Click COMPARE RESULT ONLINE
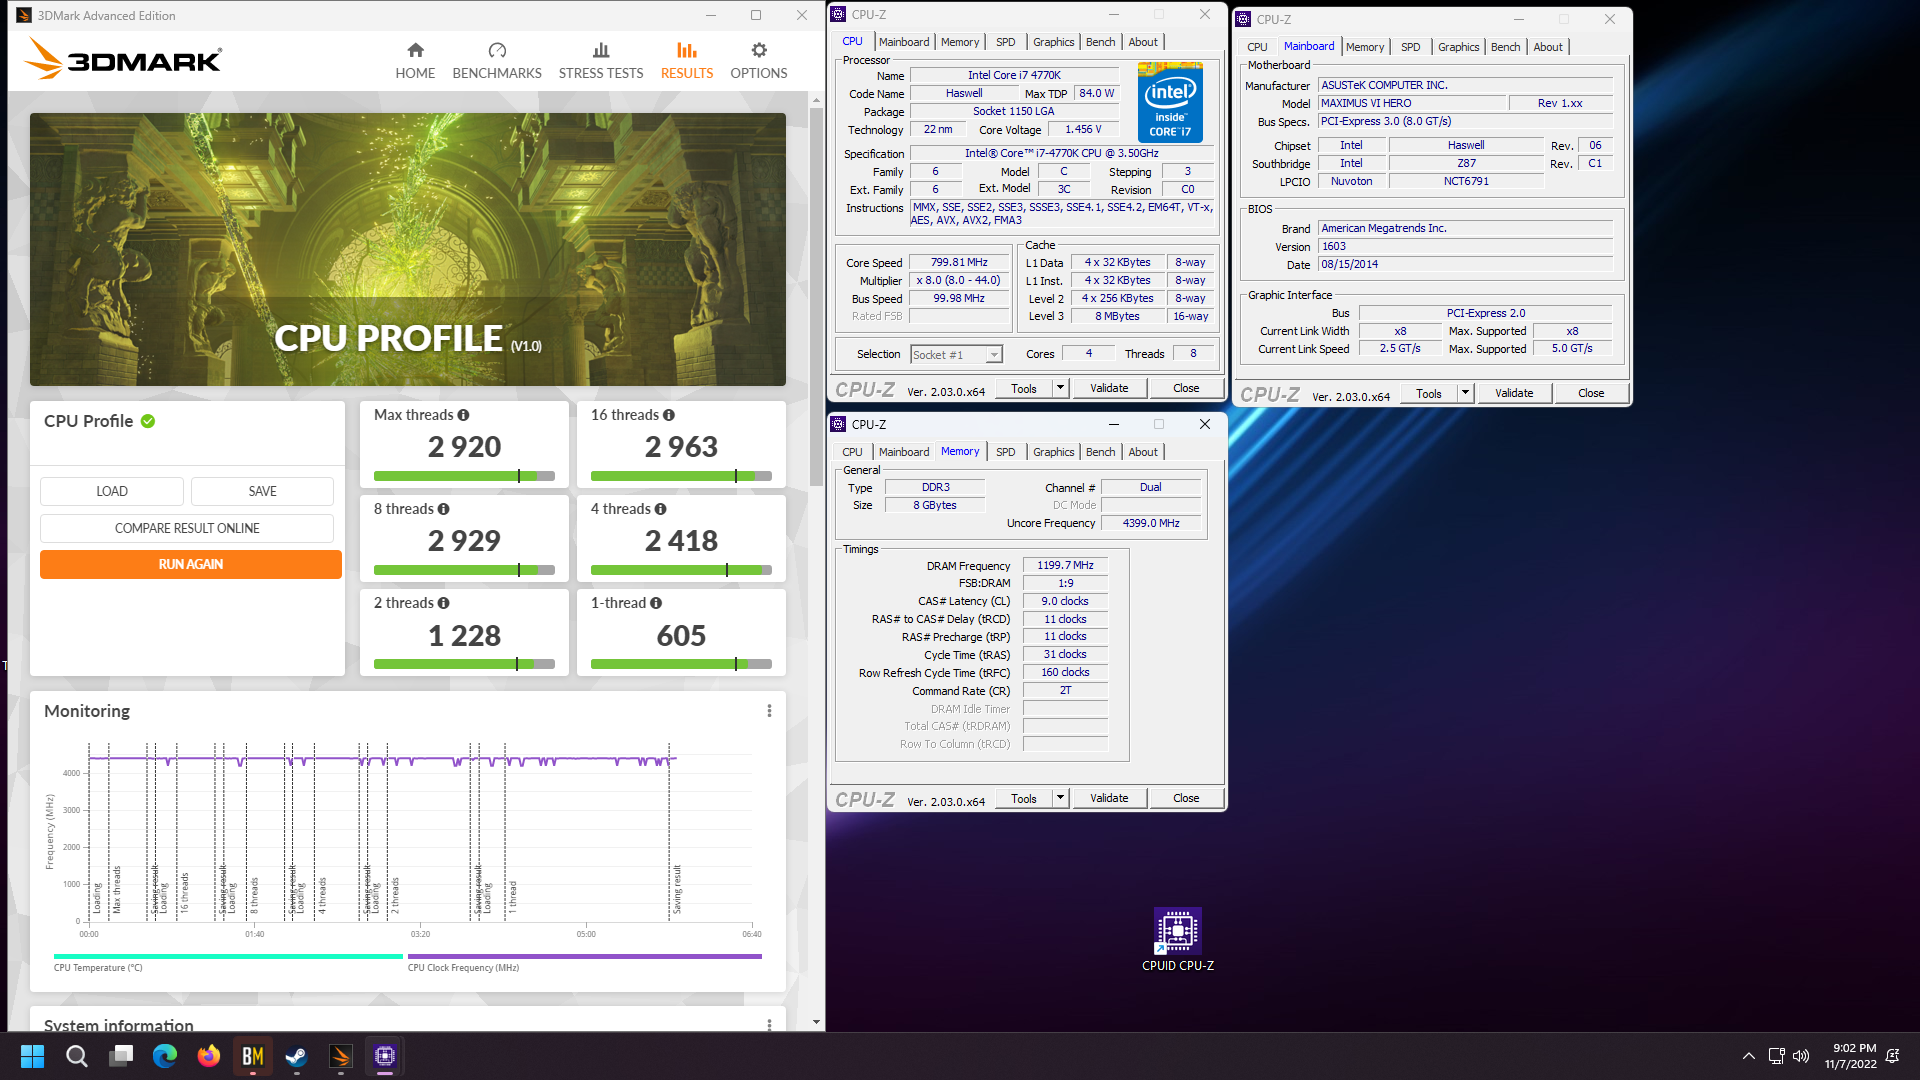Image resolution: width=1920 pixels, height=1080 pixels. point(187,528)
